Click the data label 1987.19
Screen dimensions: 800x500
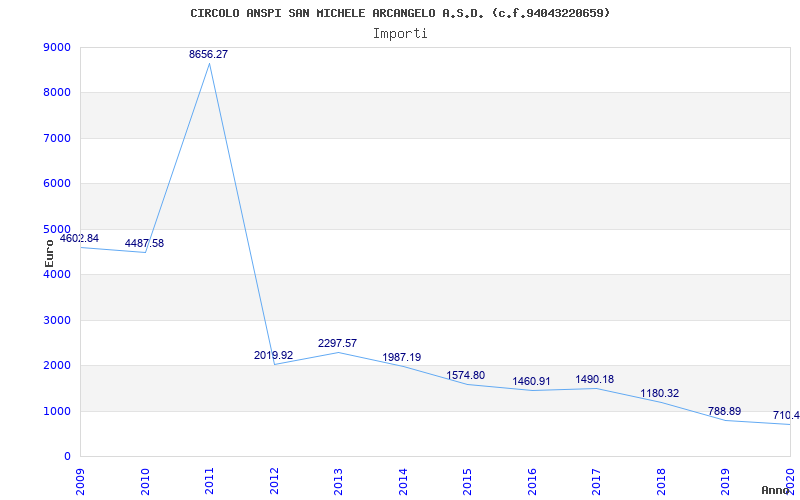[402, 357]
